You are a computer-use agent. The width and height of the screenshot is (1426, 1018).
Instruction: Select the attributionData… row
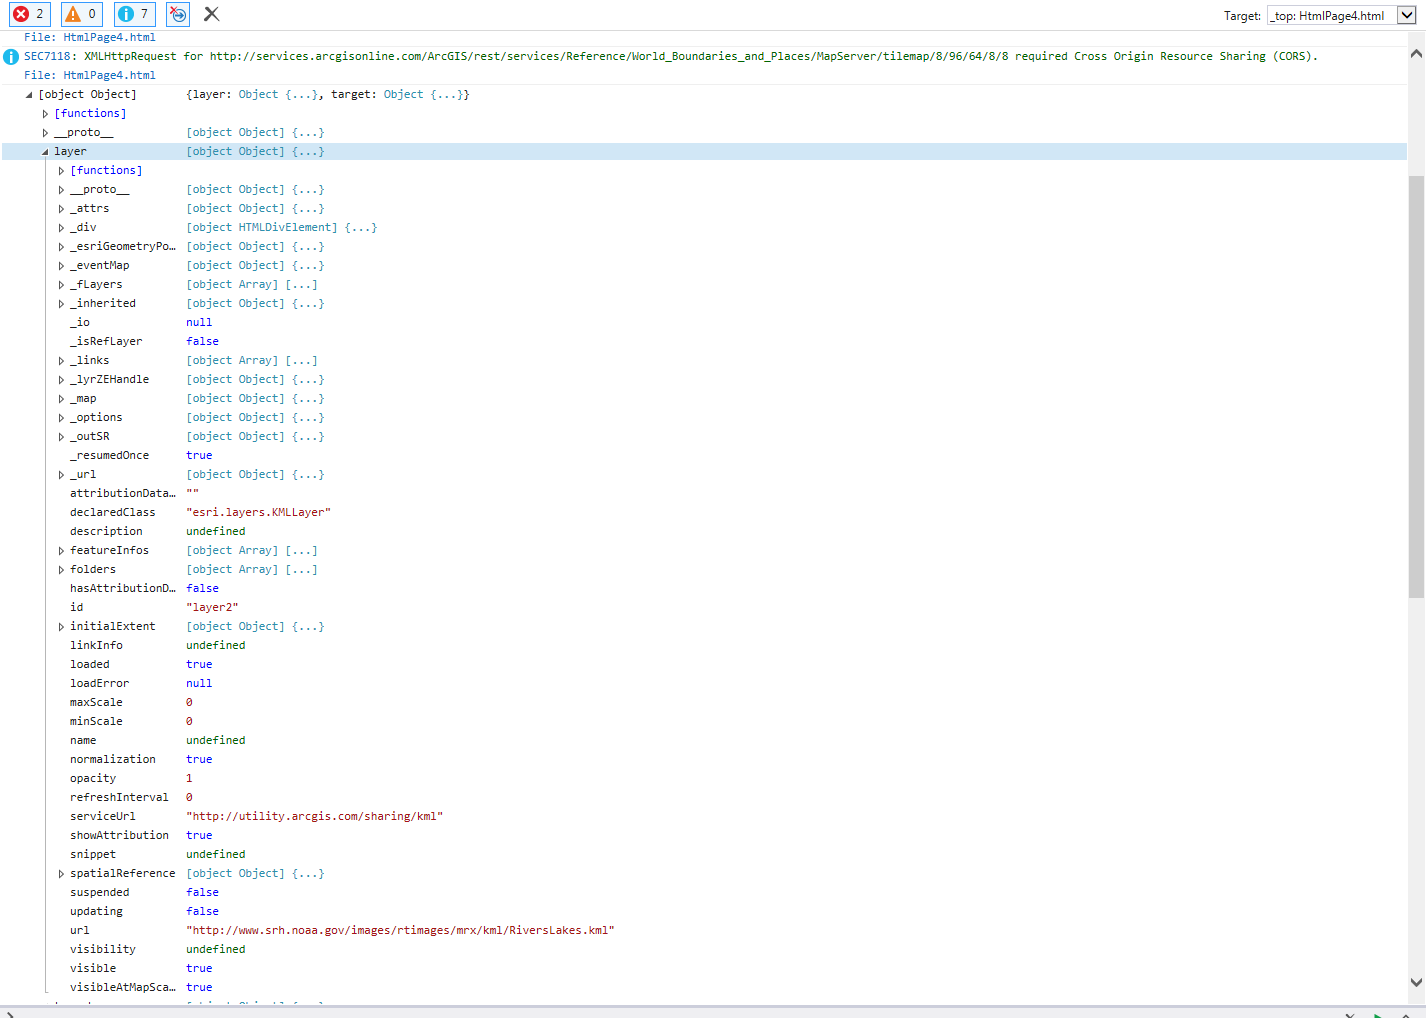pyautogui.click(x=704, y=493)
